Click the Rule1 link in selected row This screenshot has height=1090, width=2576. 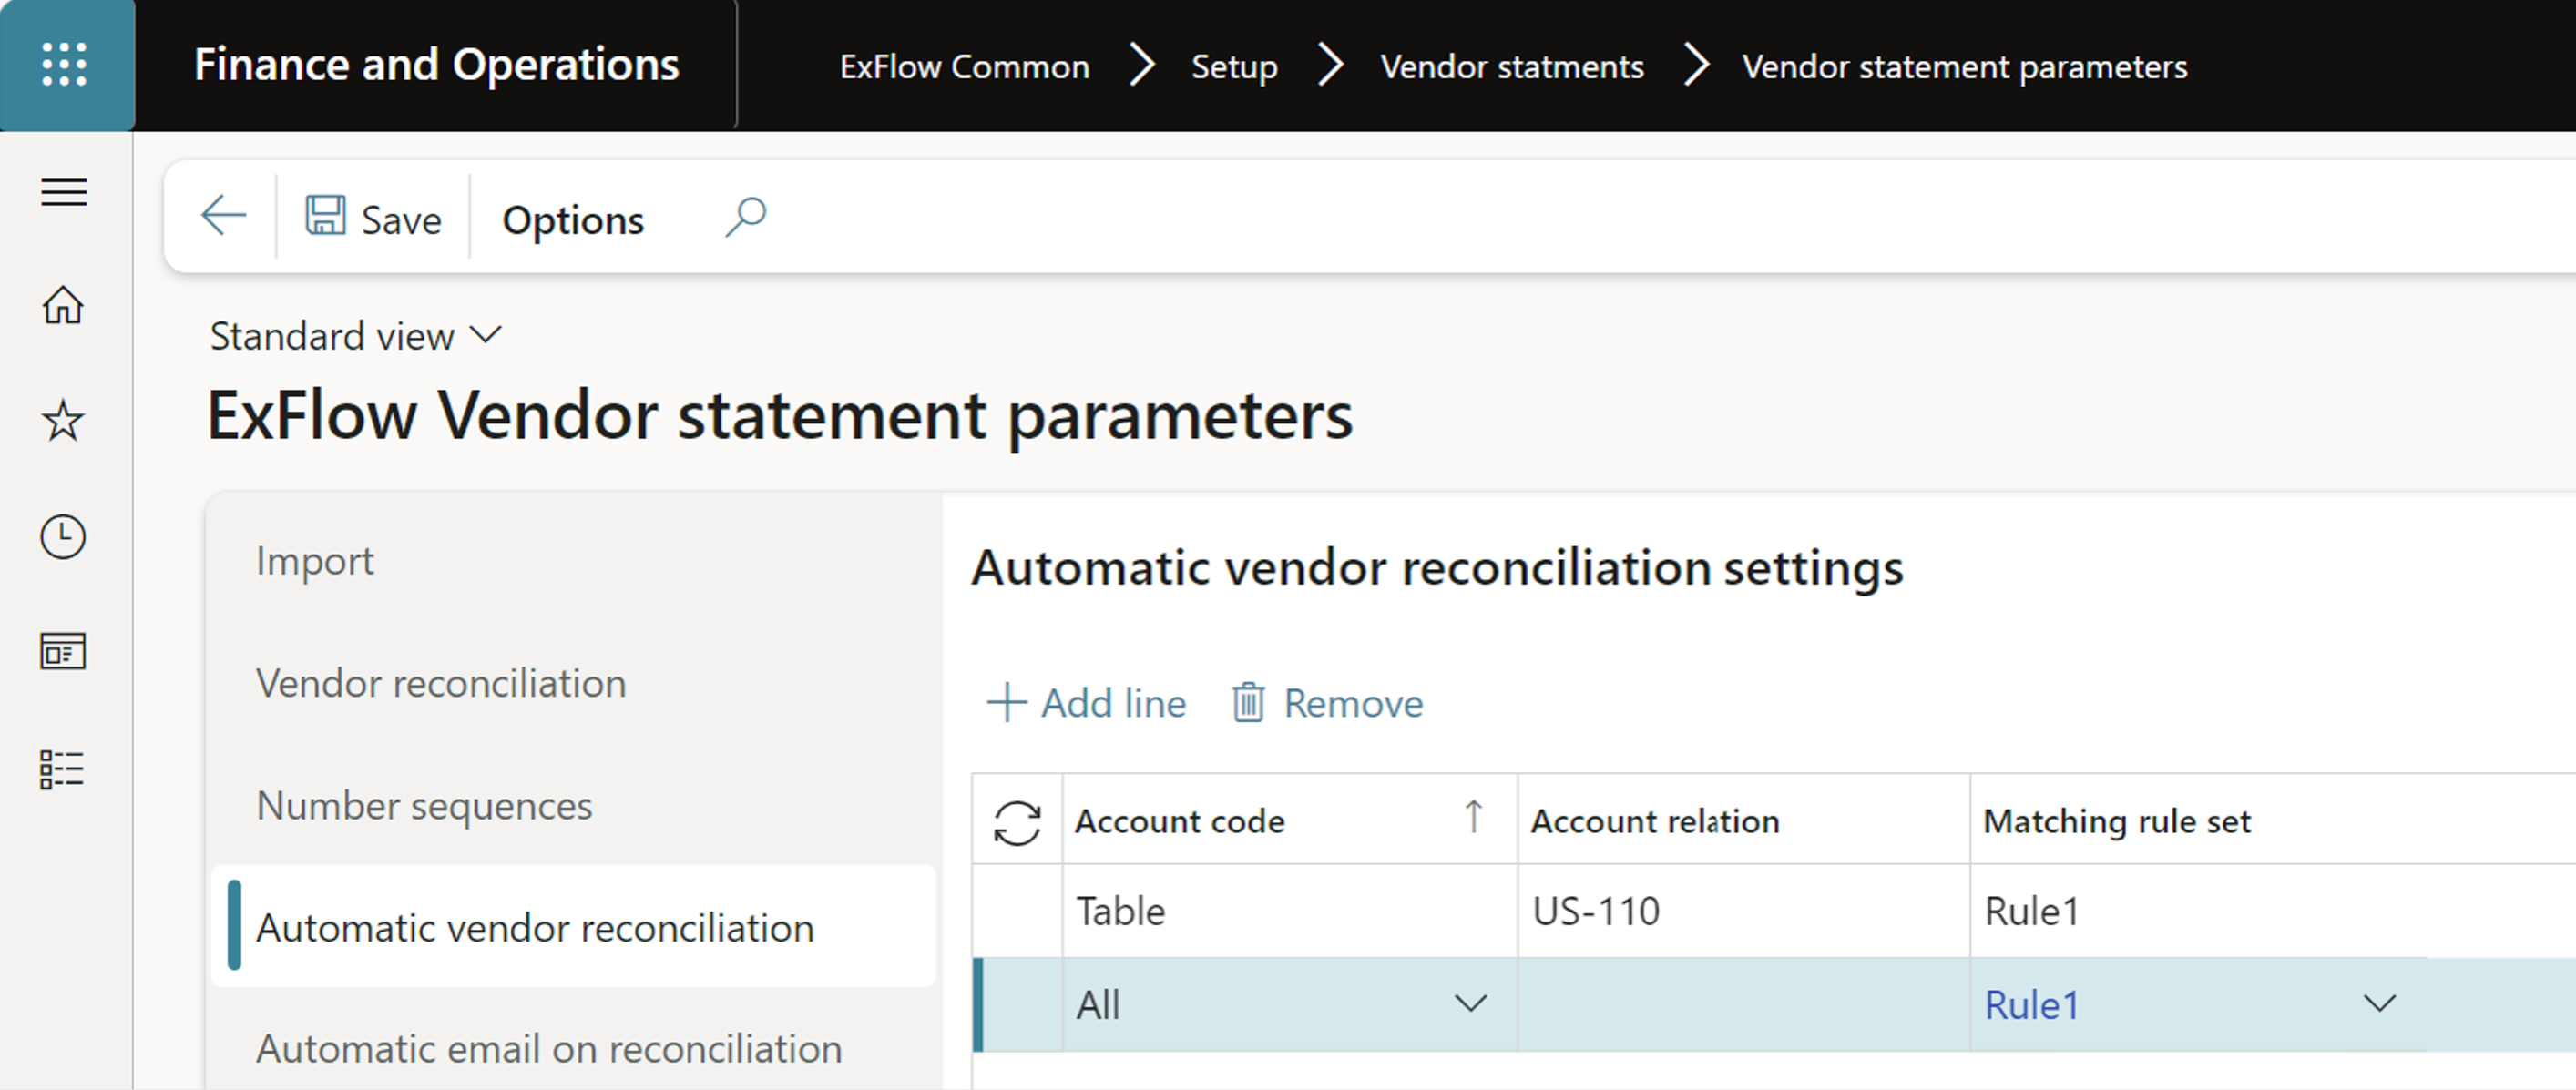[x=2031, y=1005]
